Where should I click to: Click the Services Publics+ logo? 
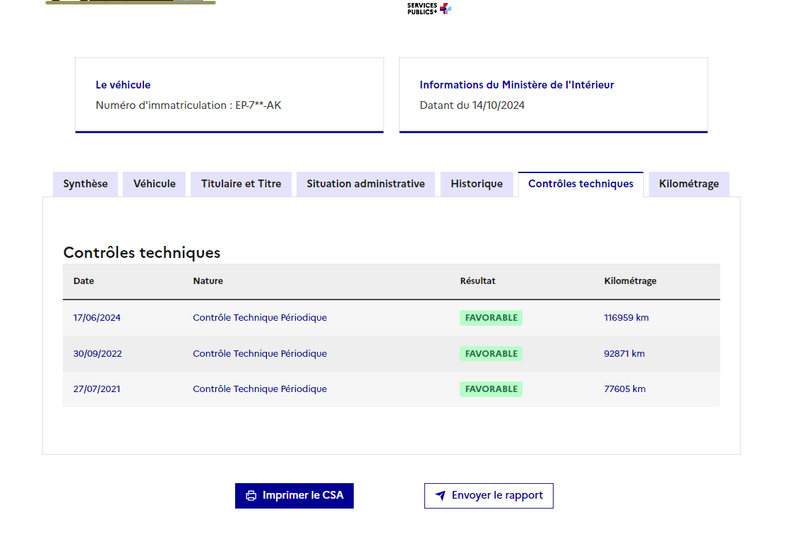(429, 8)
